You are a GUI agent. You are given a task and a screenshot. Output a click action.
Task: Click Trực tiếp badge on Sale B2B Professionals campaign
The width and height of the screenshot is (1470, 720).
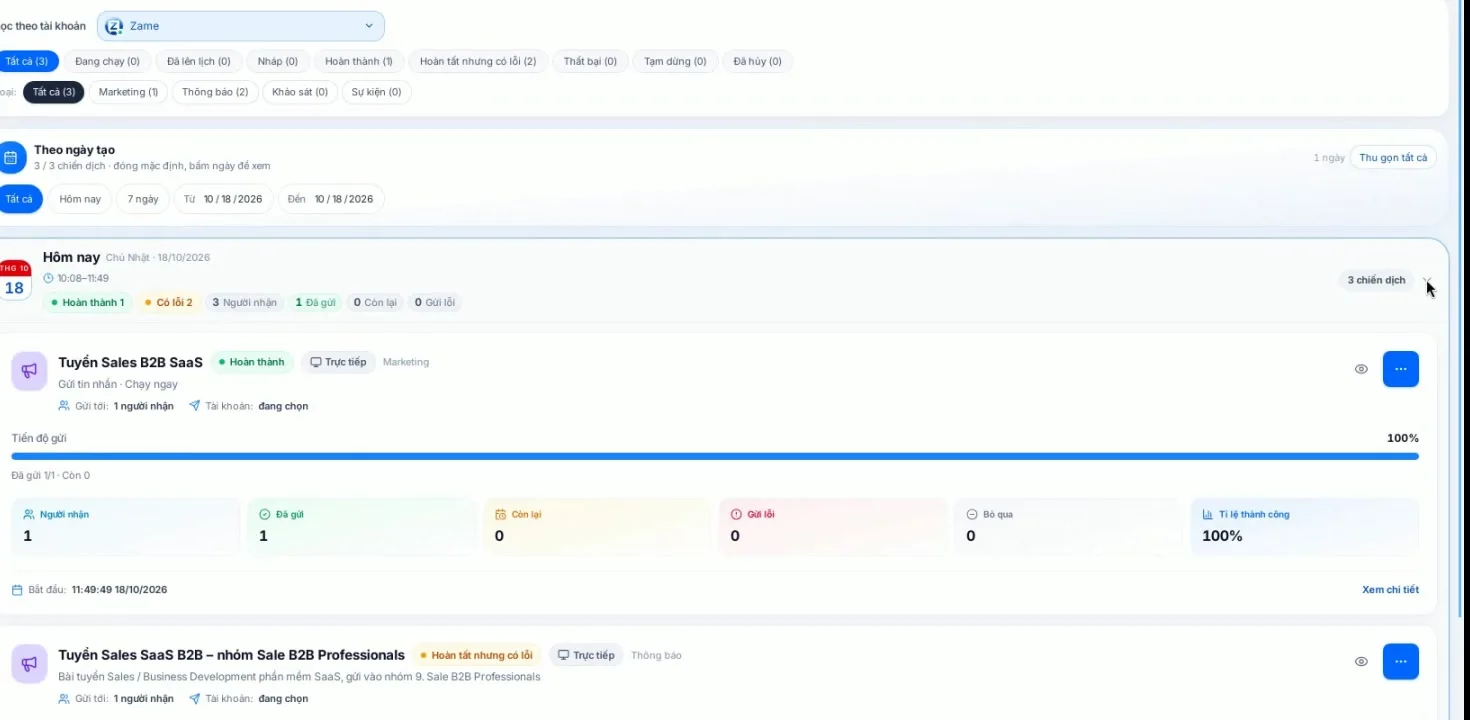point(586,655)
